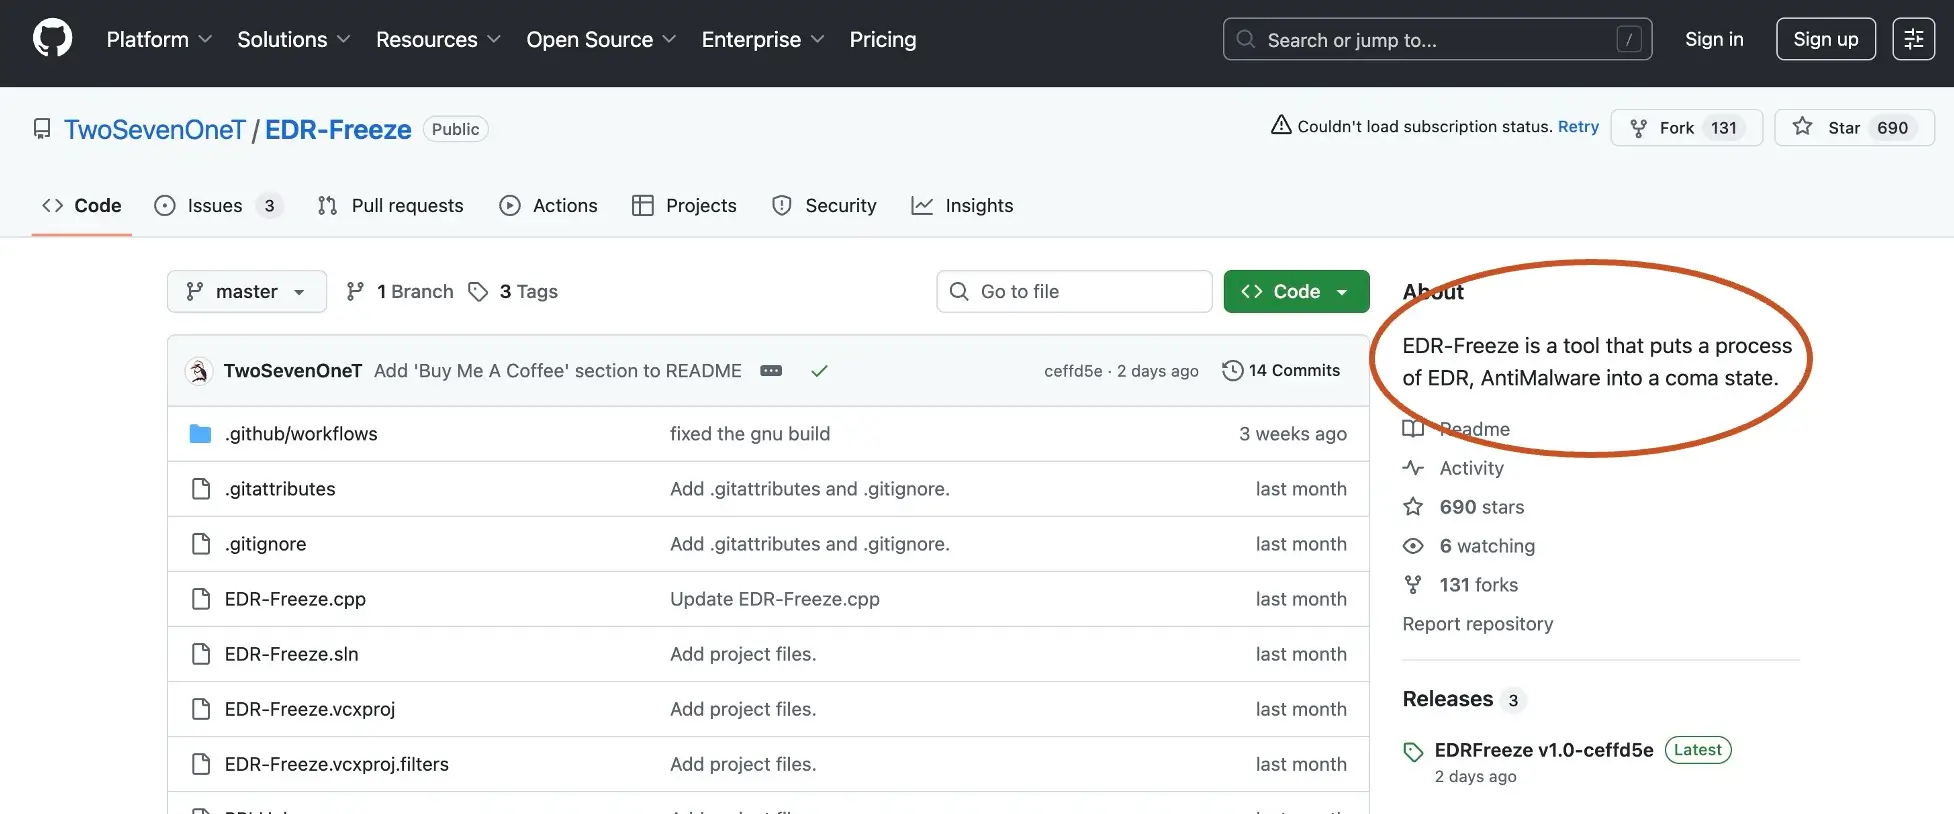The image size is (1954, 814).
Task: Expand the Resources menu
Action: [x=438, y=39]
